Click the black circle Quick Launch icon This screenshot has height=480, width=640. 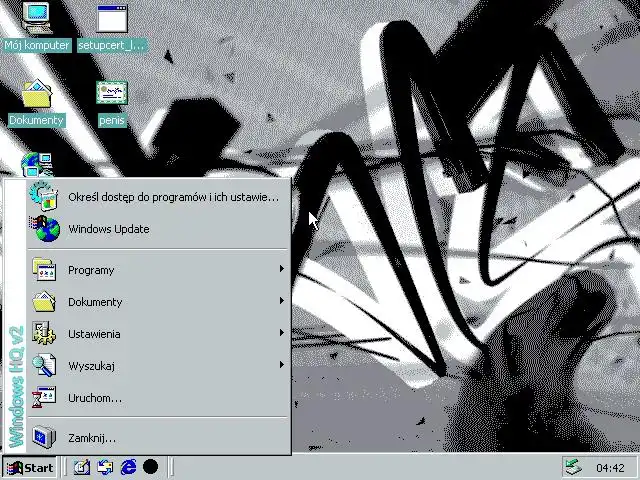click(151, 467)
